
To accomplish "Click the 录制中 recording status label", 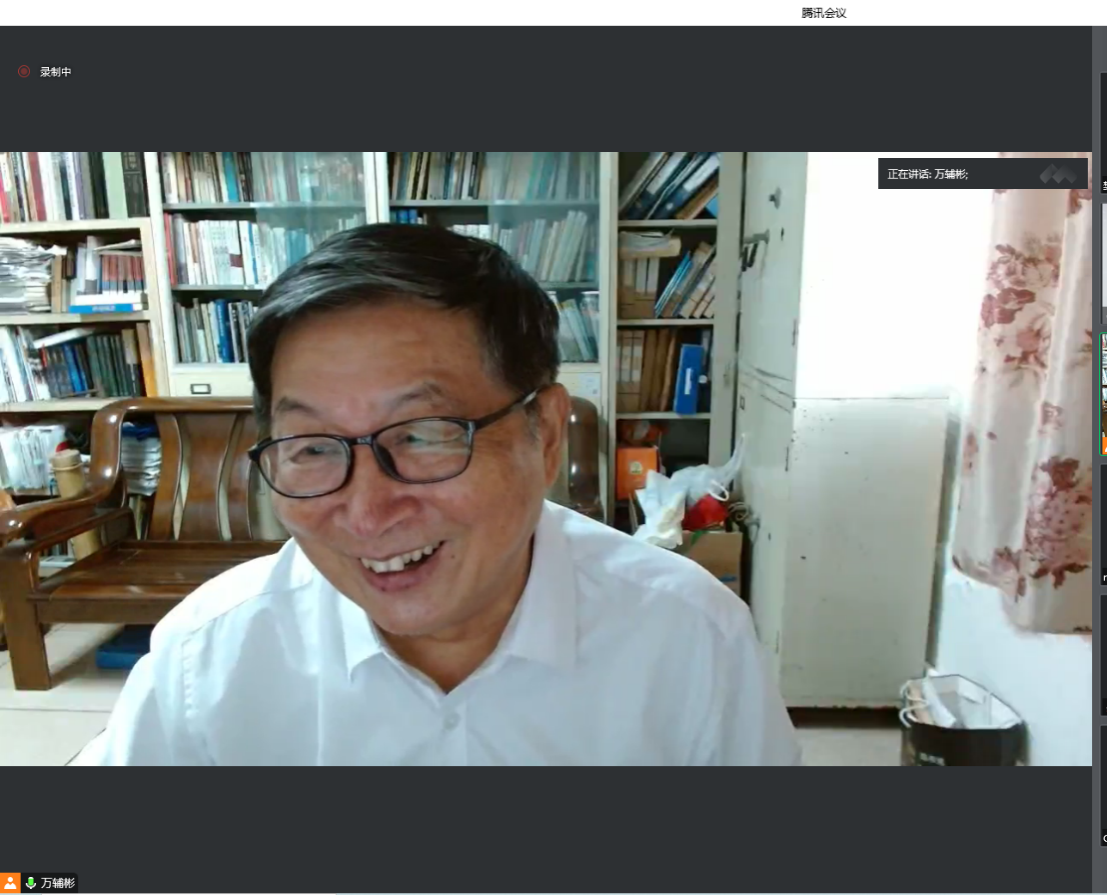I will point(56,72).
